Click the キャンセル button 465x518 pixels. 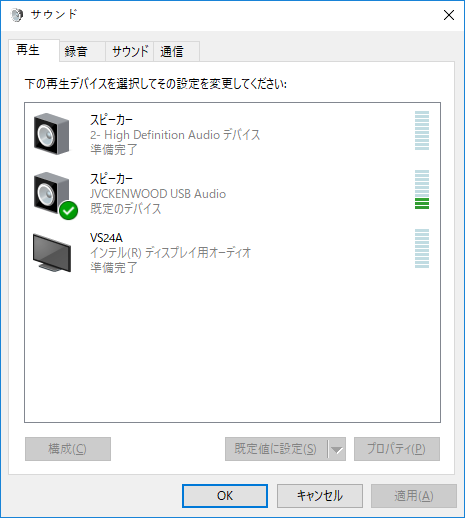pyautogui.click(x=320, y=496)
